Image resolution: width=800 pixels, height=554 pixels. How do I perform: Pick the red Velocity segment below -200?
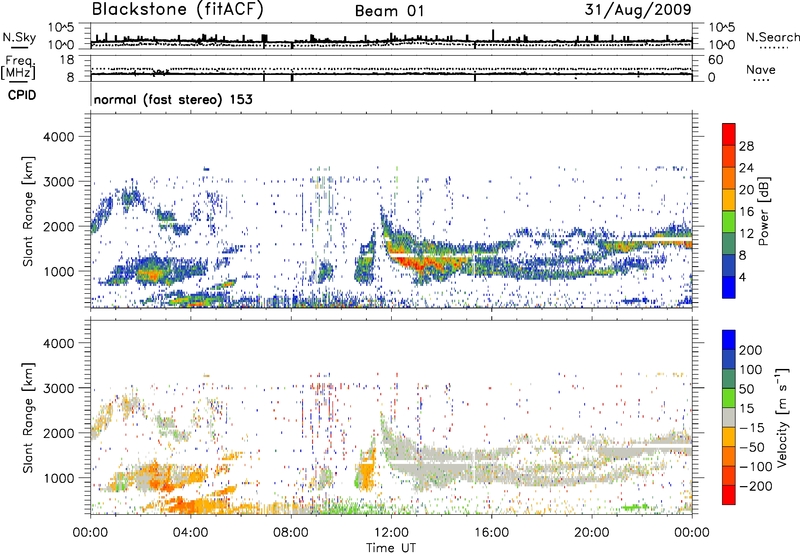pyautogui.click(x=729, y=495)
